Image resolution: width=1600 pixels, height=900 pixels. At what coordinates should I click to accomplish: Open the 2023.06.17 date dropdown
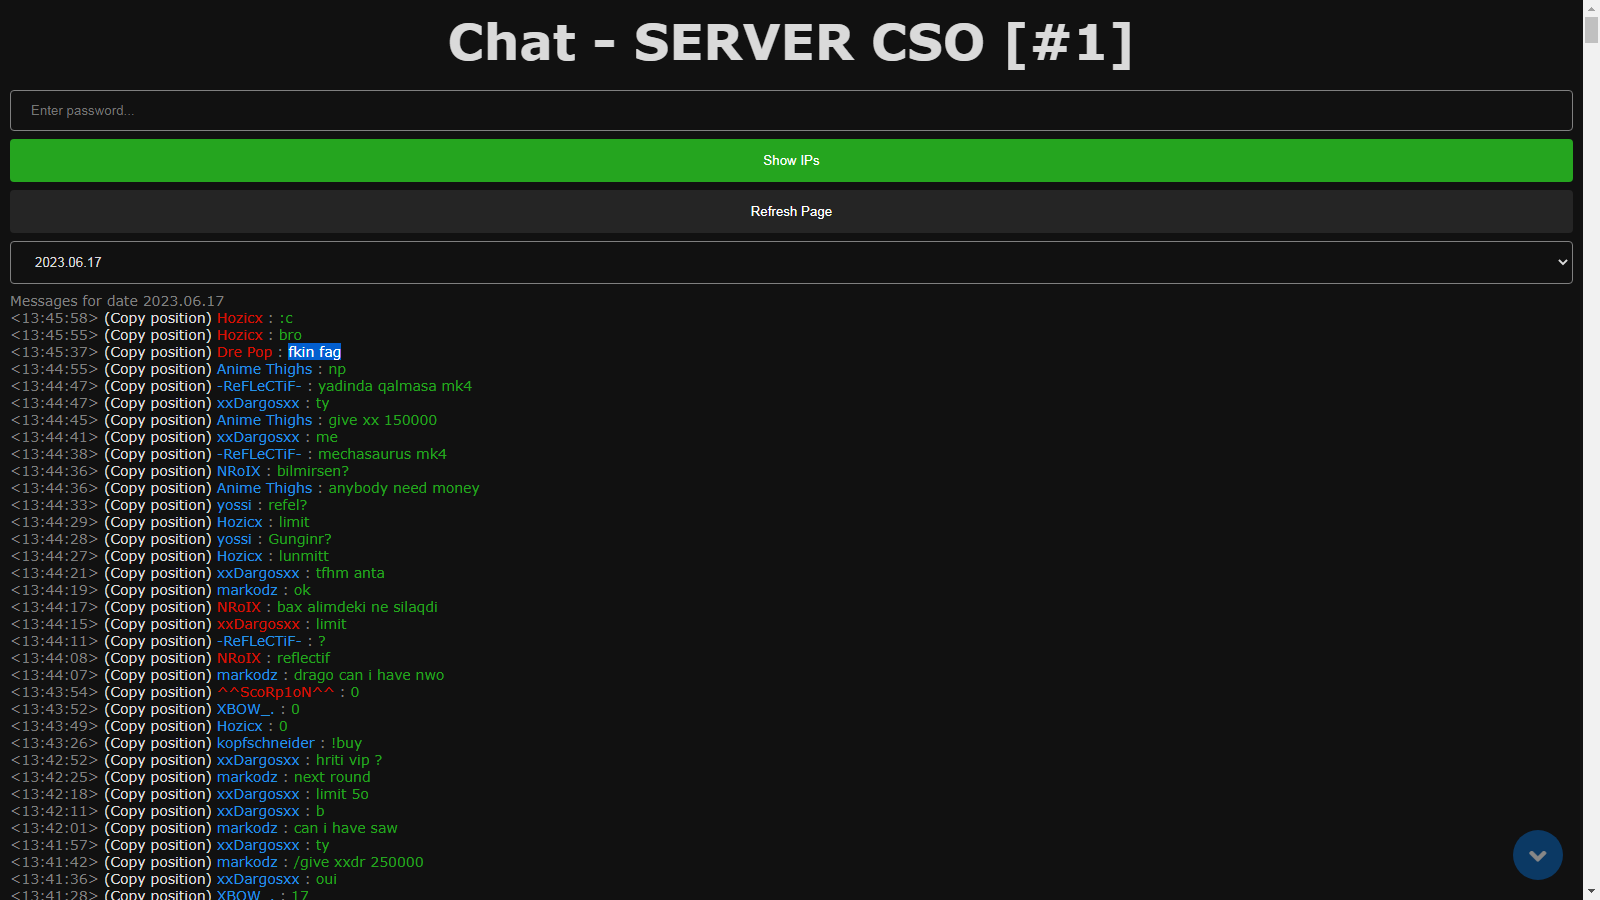point(790,262)
